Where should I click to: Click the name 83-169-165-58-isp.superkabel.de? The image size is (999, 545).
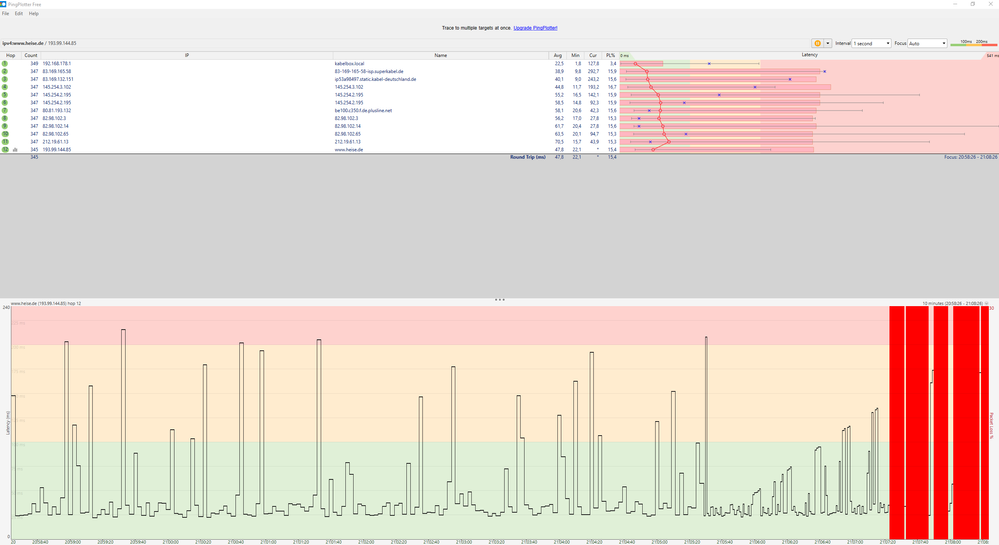(369, 71)
